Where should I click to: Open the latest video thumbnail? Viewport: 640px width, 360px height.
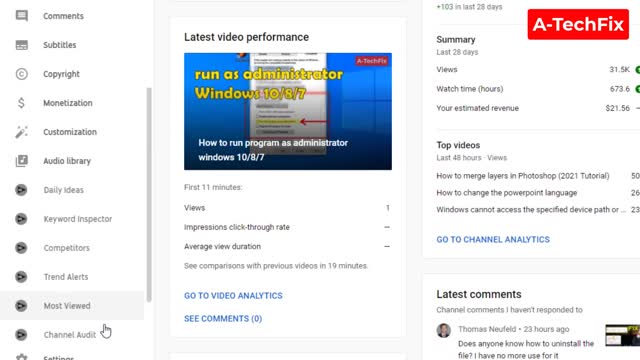(288, 111)
